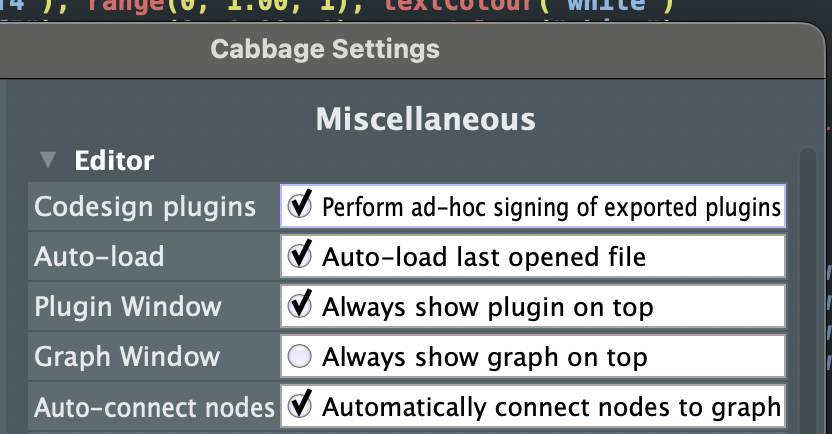Click the Graph Window property label

126,356
